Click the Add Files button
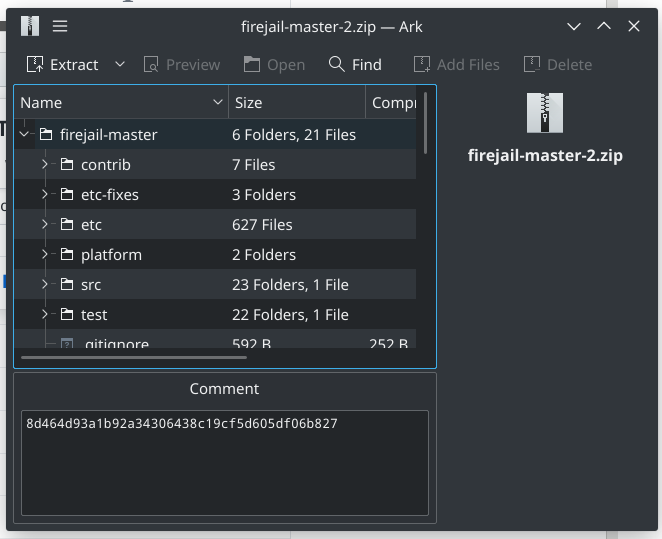 457,65
